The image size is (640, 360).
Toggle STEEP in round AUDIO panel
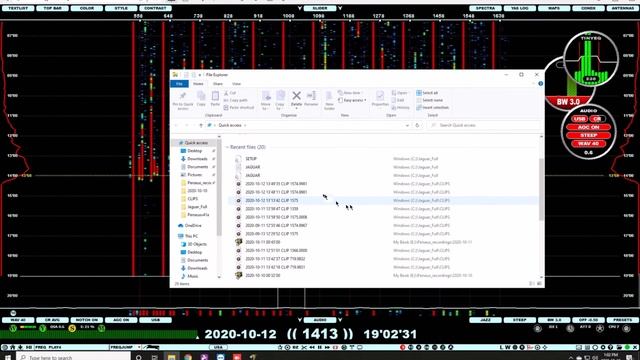589,135
